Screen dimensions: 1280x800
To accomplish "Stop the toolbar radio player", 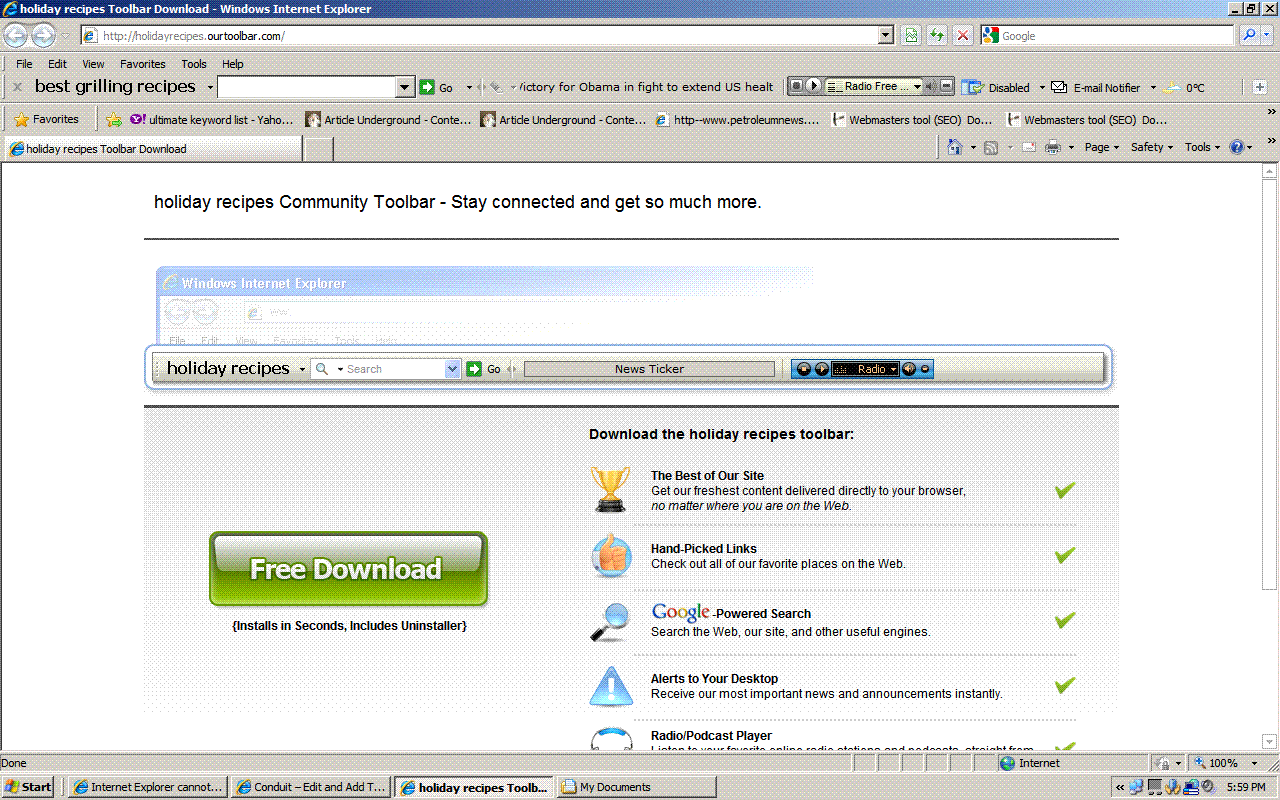I will (x=797, y=86).
